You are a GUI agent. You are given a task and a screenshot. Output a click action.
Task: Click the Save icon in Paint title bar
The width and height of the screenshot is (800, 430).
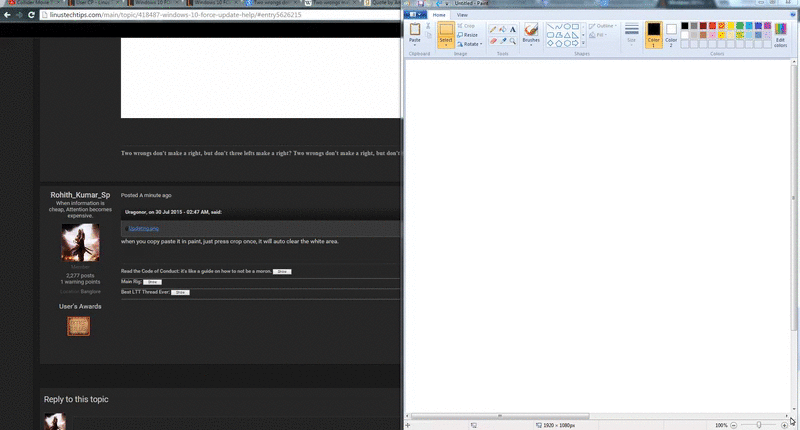(420, 3)
